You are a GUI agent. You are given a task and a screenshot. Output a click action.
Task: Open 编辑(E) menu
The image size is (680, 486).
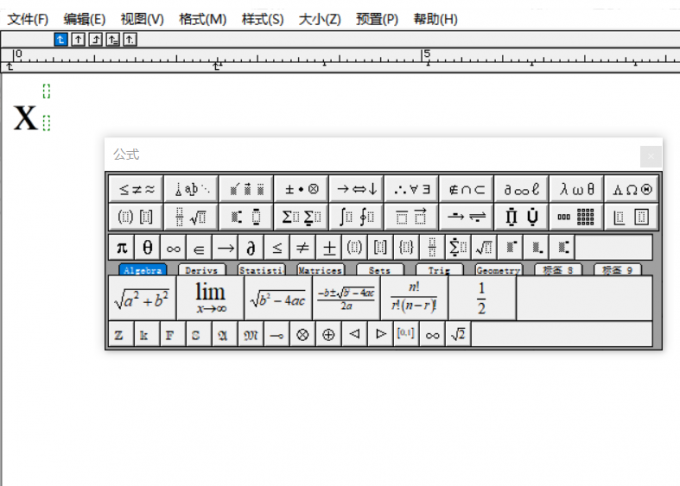[85, 19]
